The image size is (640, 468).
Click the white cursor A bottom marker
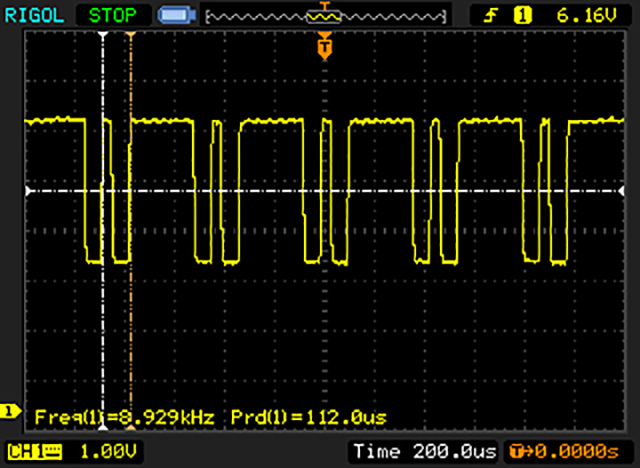(103, 427)
